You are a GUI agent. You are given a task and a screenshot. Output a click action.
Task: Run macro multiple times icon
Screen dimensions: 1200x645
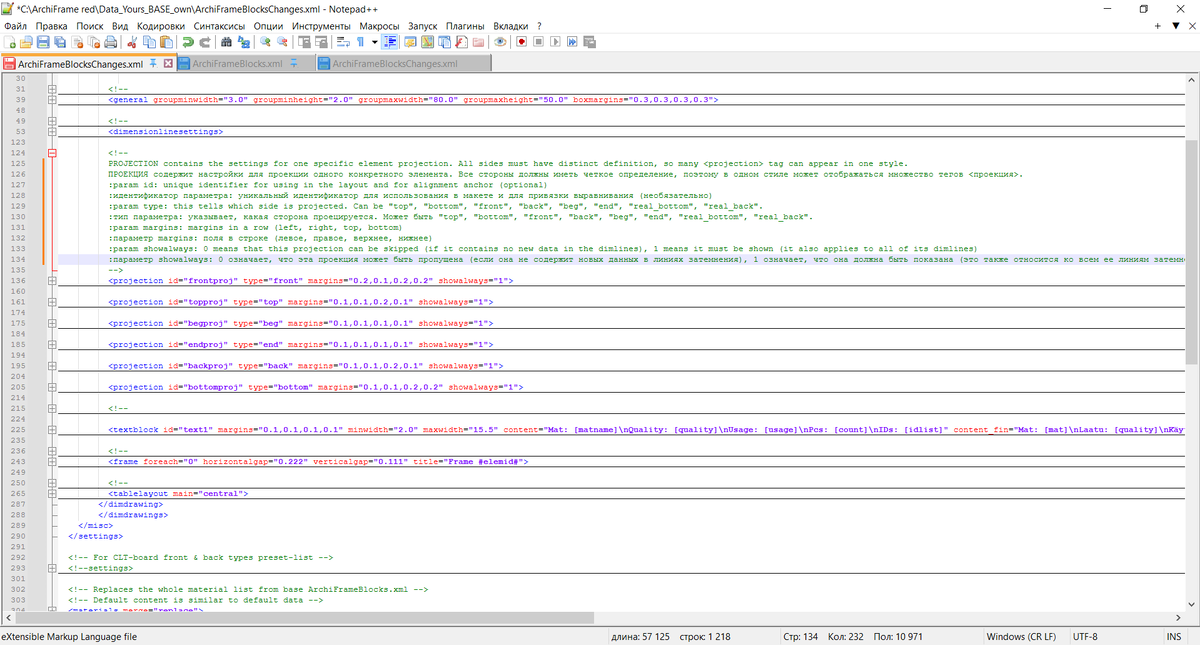pos(572,42)
